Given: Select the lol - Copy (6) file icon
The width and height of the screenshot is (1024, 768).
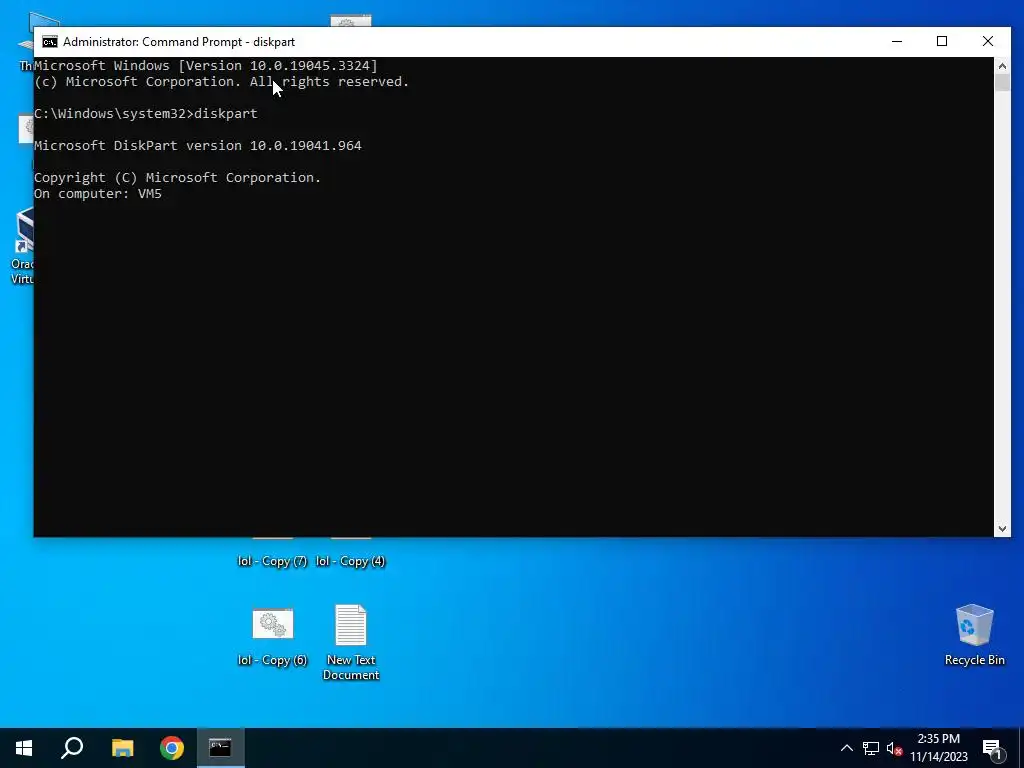Looking at the screenshot, I should (272, 637).
